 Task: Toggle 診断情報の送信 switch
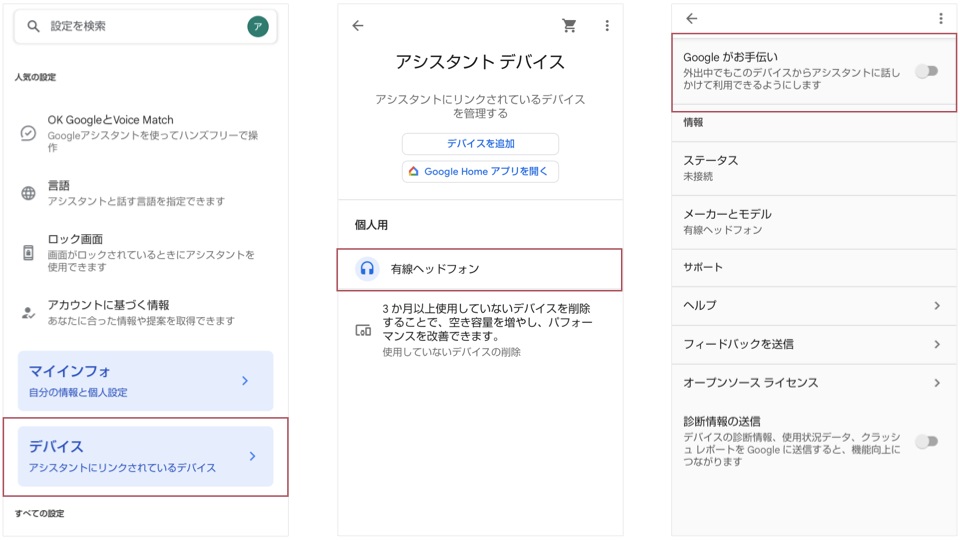927,441
